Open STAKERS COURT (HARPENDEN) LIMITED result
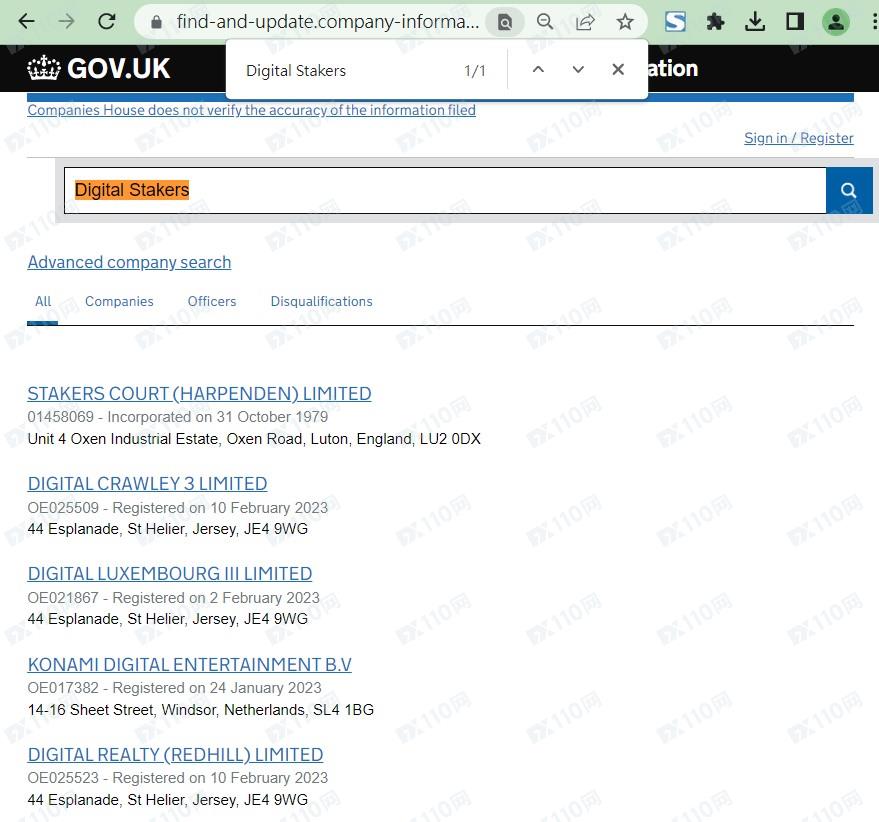 pos(199,393)
